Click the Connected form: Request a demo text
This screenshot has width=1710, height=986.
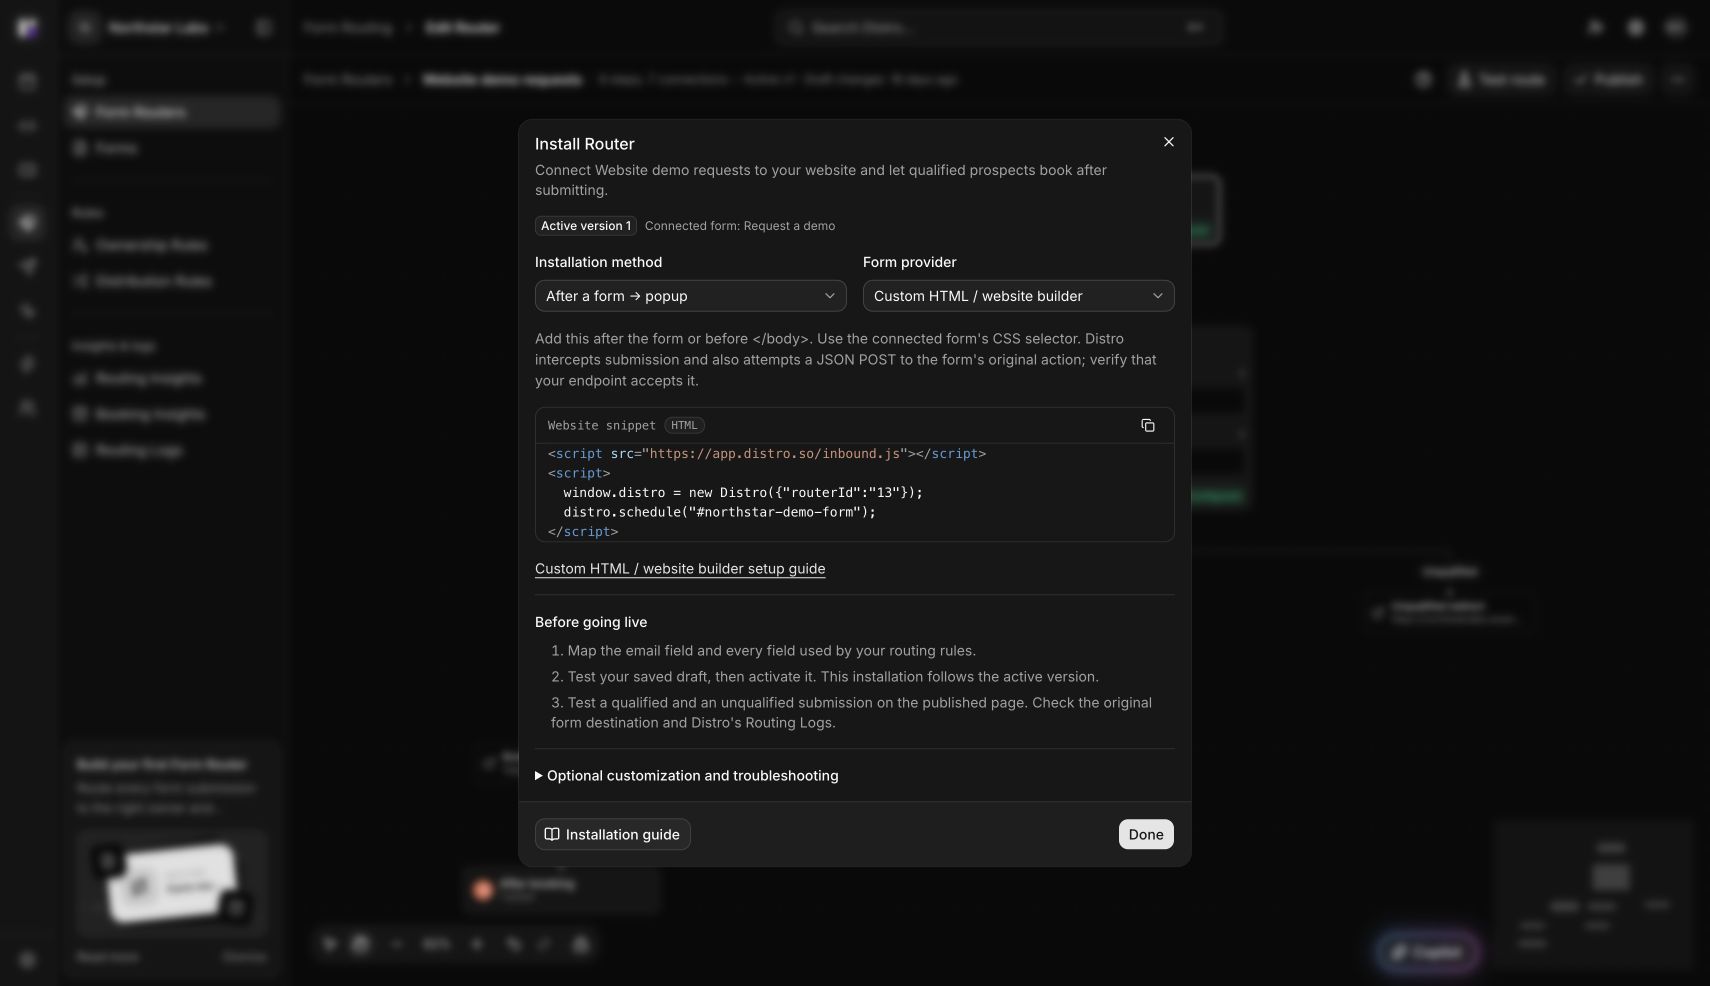pyautogui.click(x=740, y=226)
